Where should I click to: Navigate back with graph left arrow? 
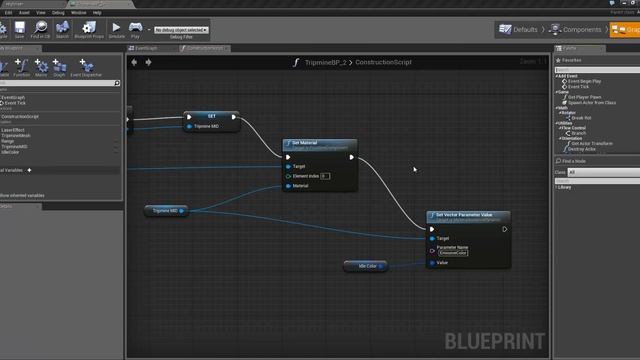(x=134, y=62)
